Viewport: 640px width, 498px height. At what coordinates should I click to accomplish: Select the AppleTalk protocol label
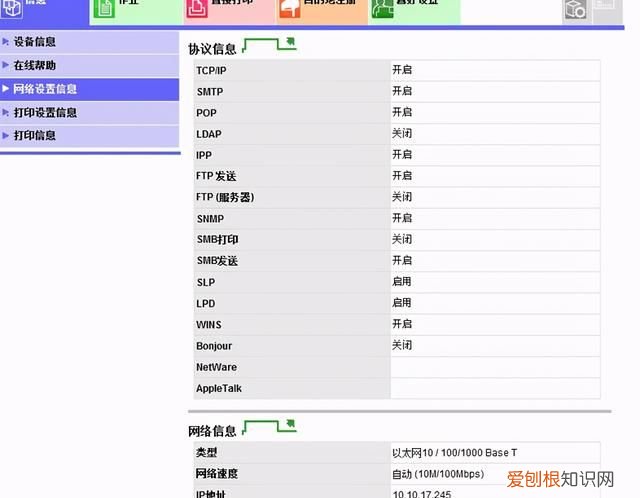[219, 389]
